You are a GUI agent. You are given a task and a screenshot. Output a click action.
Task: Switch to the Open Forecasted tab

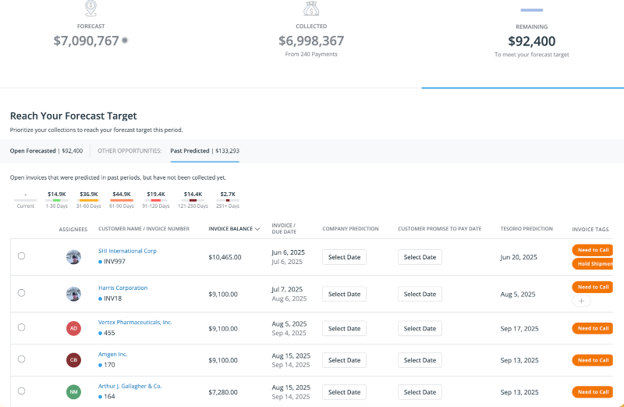[46, 151]
